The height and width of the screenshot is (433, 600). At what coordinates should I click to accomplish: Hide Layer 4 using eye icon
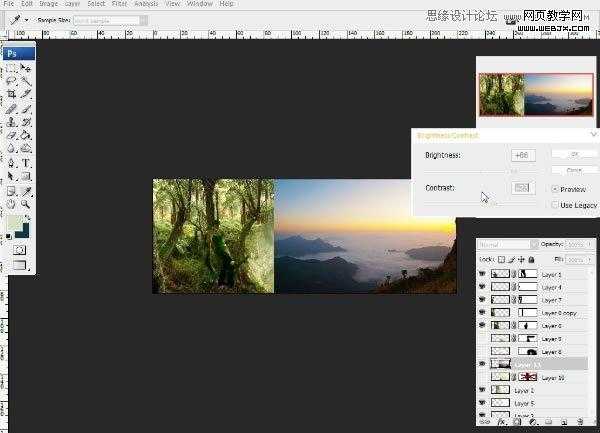coord(483,287)
